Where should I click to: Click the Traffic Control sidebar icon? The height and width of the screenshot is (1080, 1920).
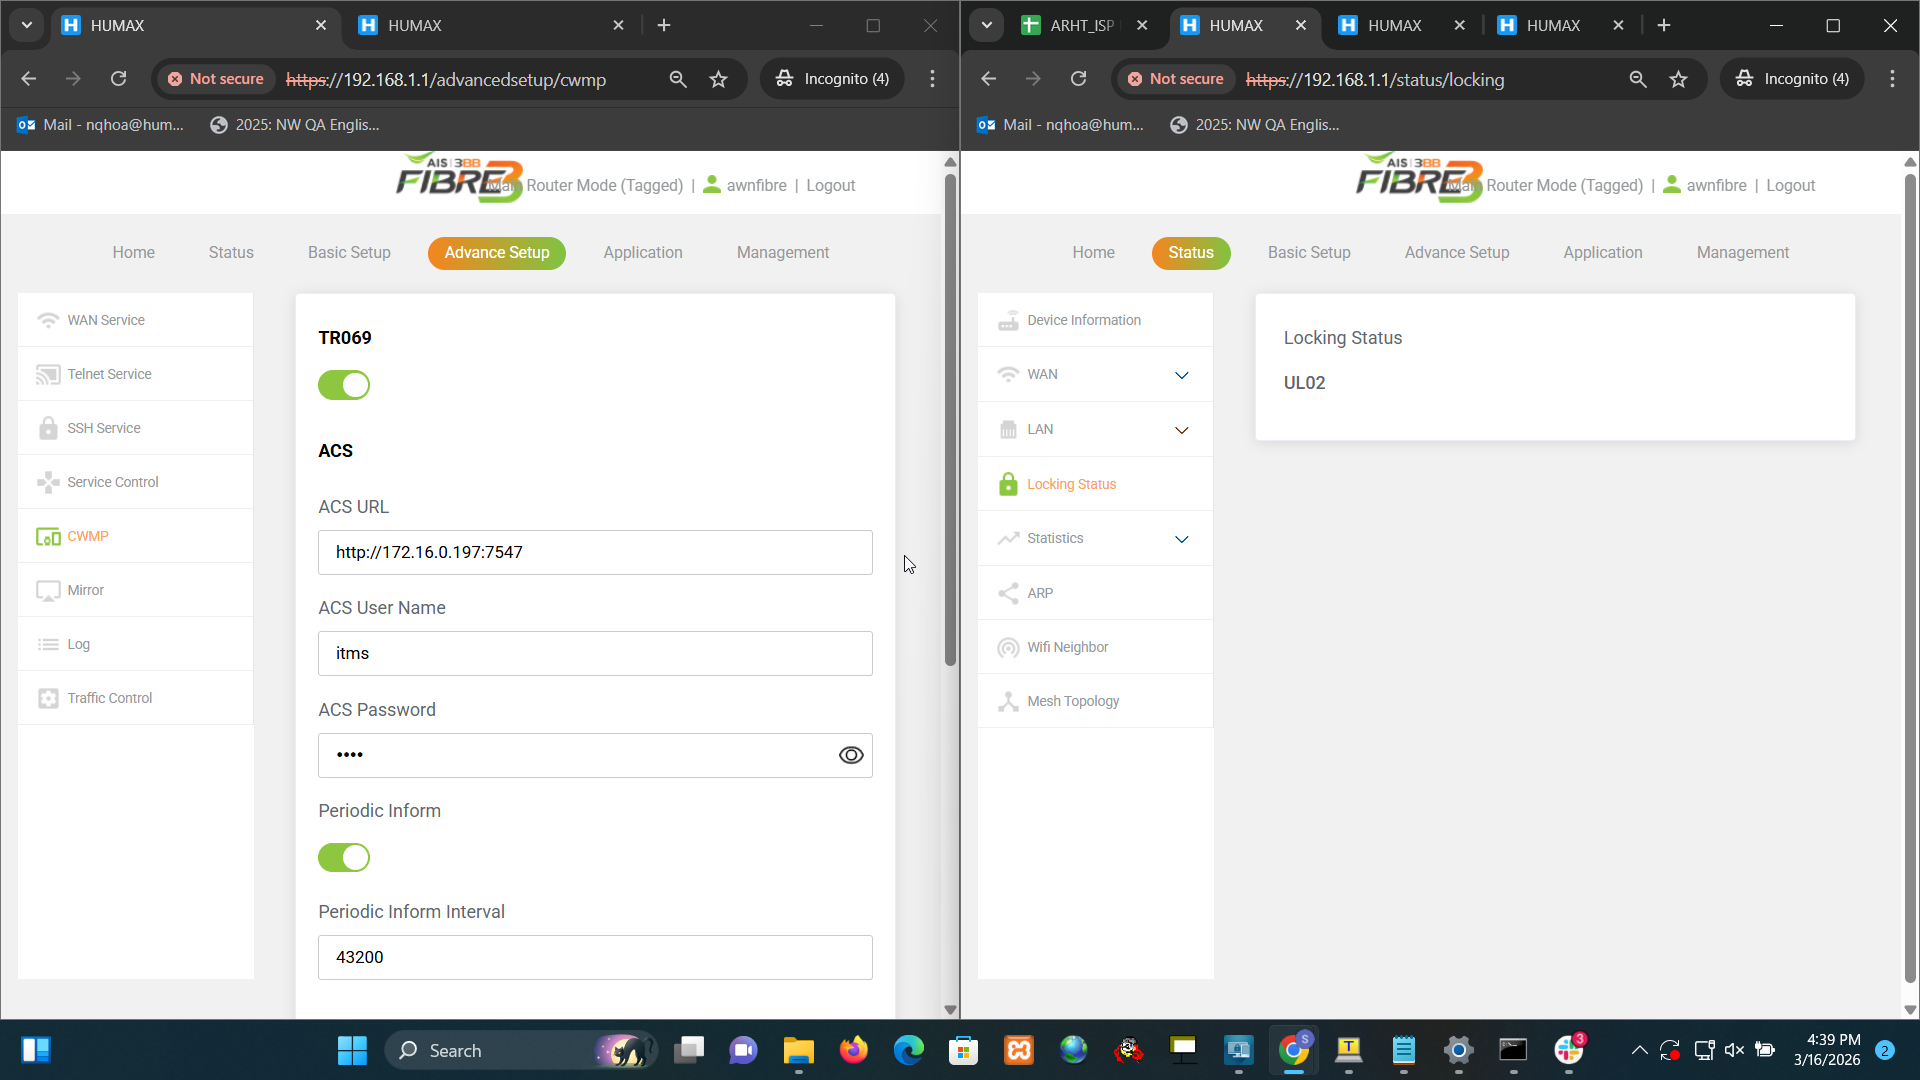[x=48, y=698]
